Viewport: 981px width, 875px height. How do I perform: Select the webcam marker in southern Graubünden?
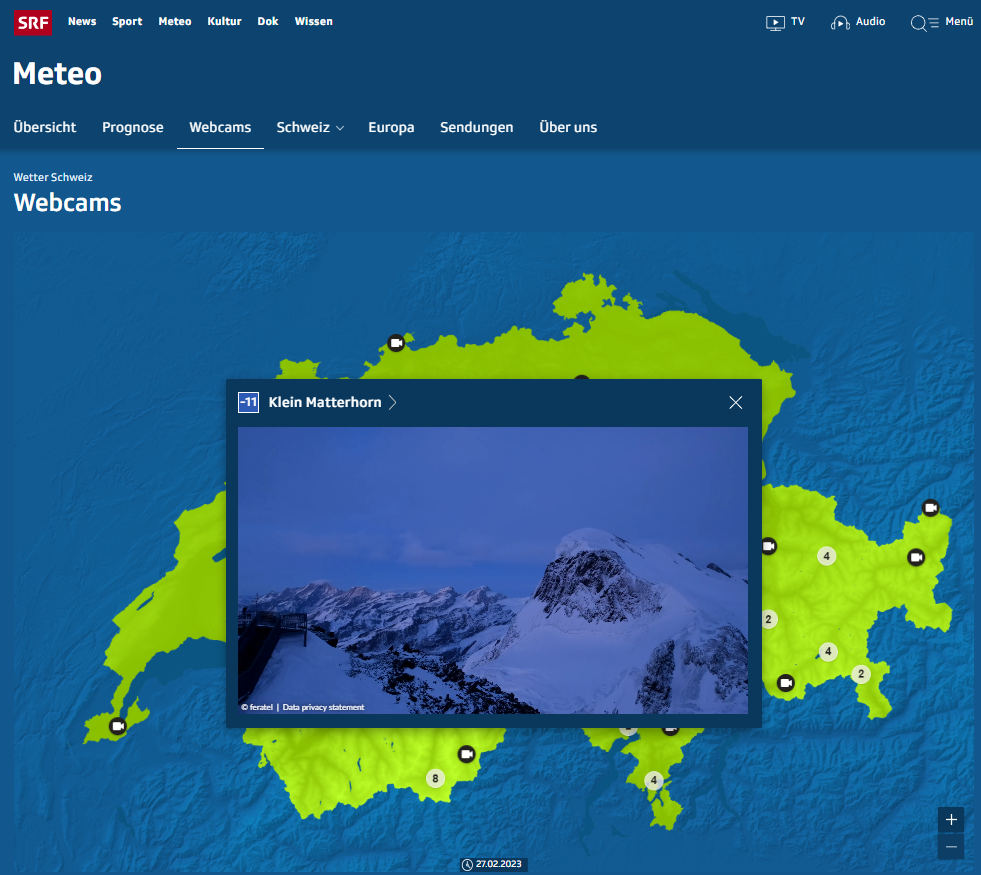786,682
